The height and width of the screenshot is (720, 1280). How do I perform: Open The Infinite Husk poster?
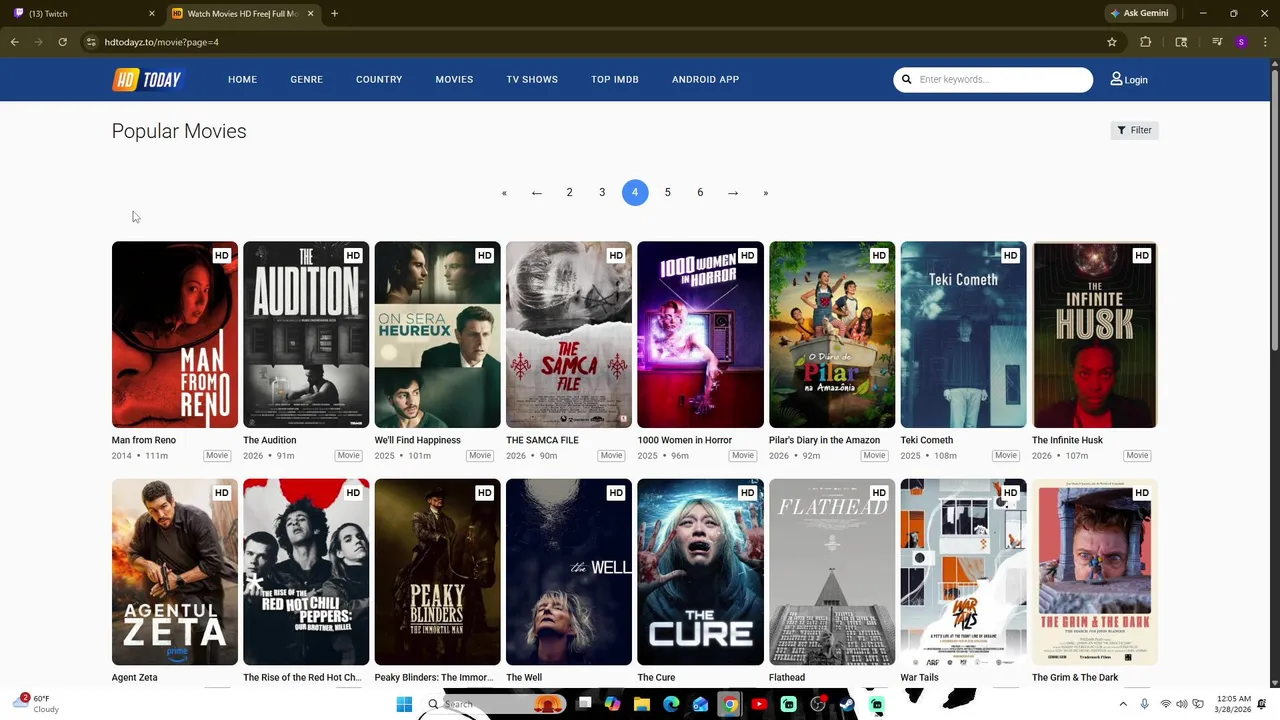coord(1095,335)
